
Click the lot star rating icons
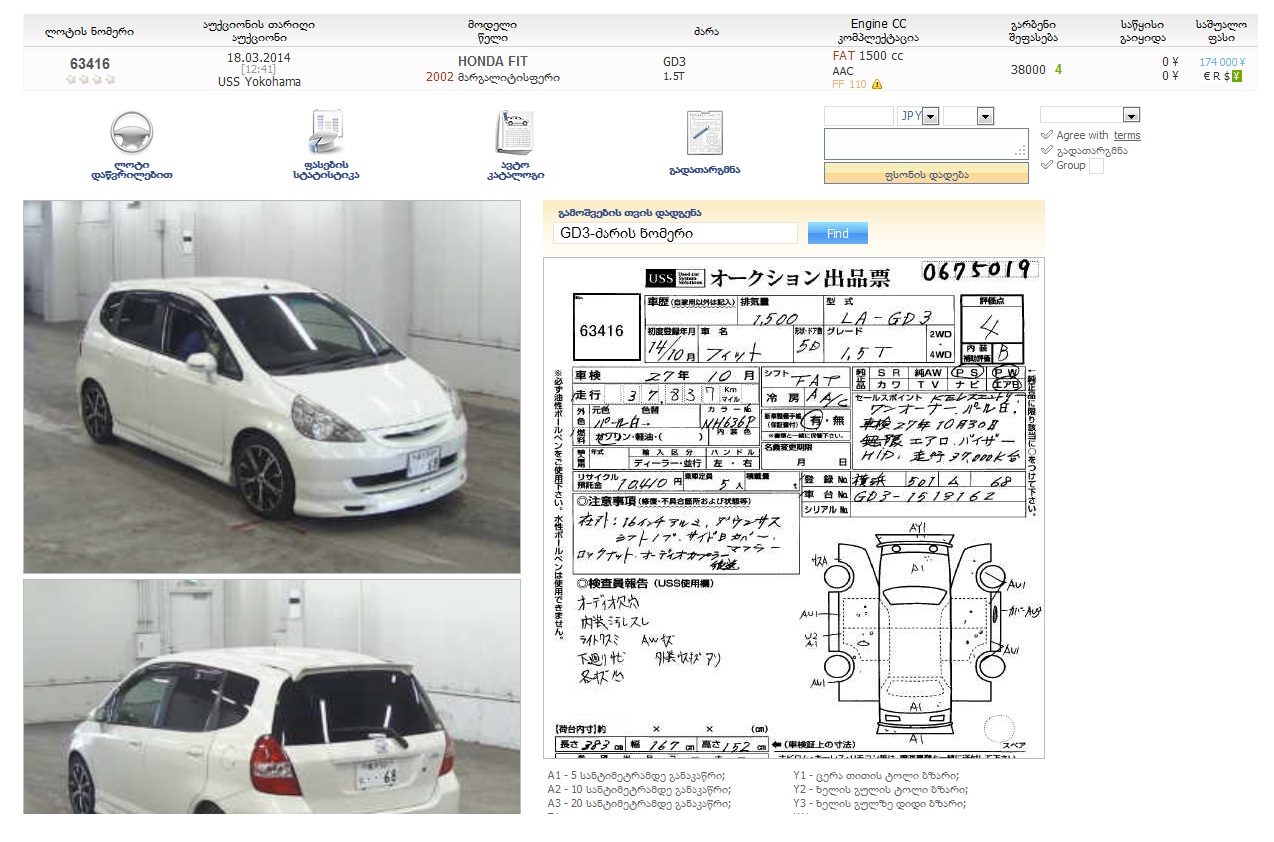pyautogui.click(x=90, y=79)
